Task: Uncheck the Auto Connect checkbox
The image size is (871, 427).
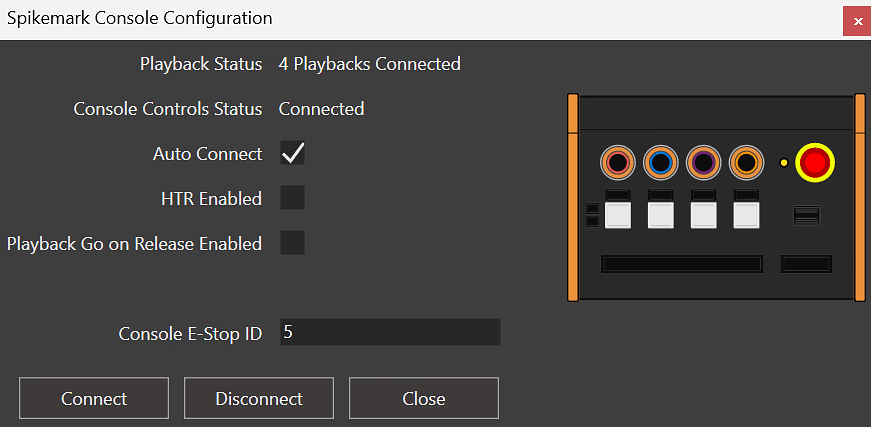Action: click(x=292, y=153)
